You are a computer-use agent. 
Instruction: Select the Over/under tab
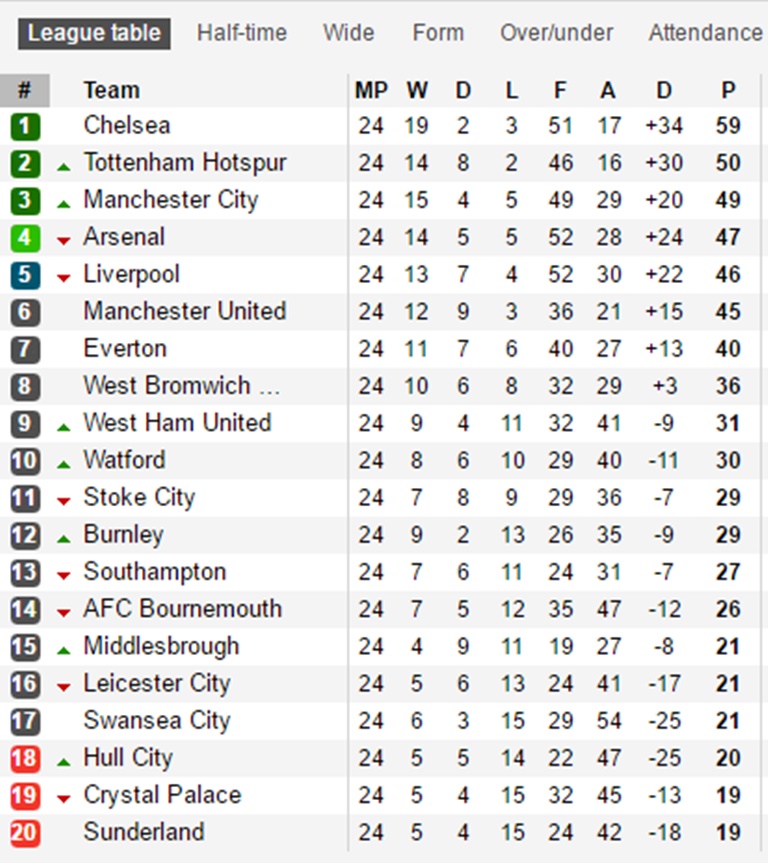click(x=557, y=33)
